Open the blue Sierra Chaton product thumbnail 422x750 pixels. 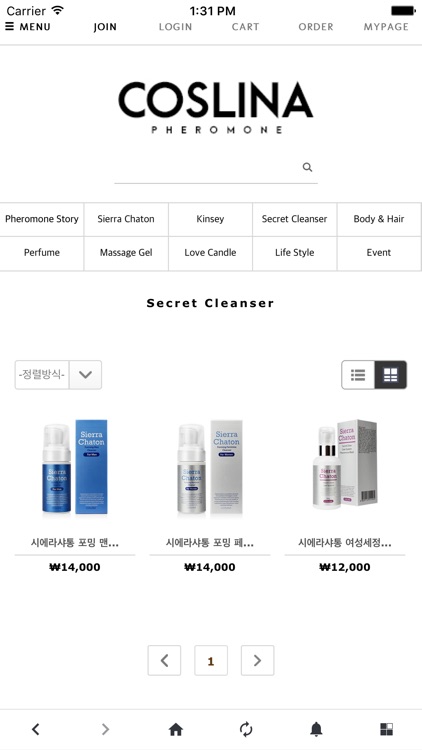click(75, 467)
